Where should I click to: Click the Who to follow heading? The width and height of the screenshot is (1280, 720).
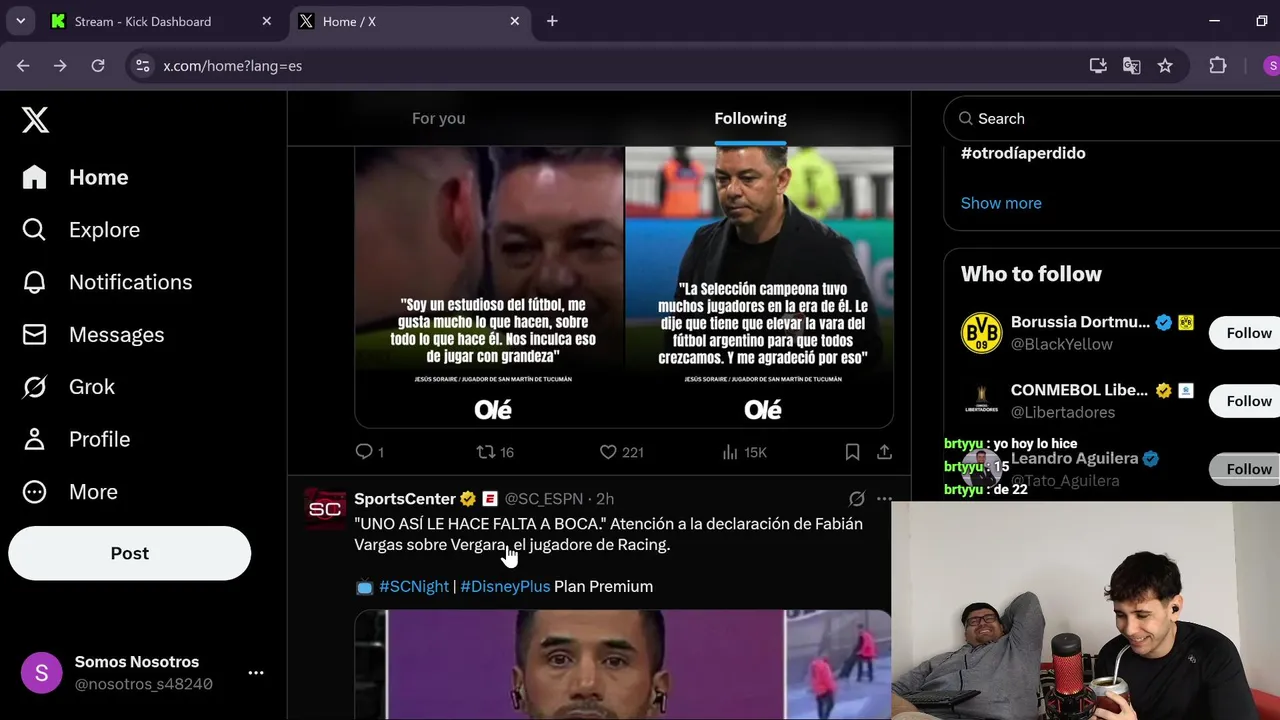pyautogui.click(x=1031, y=274)
